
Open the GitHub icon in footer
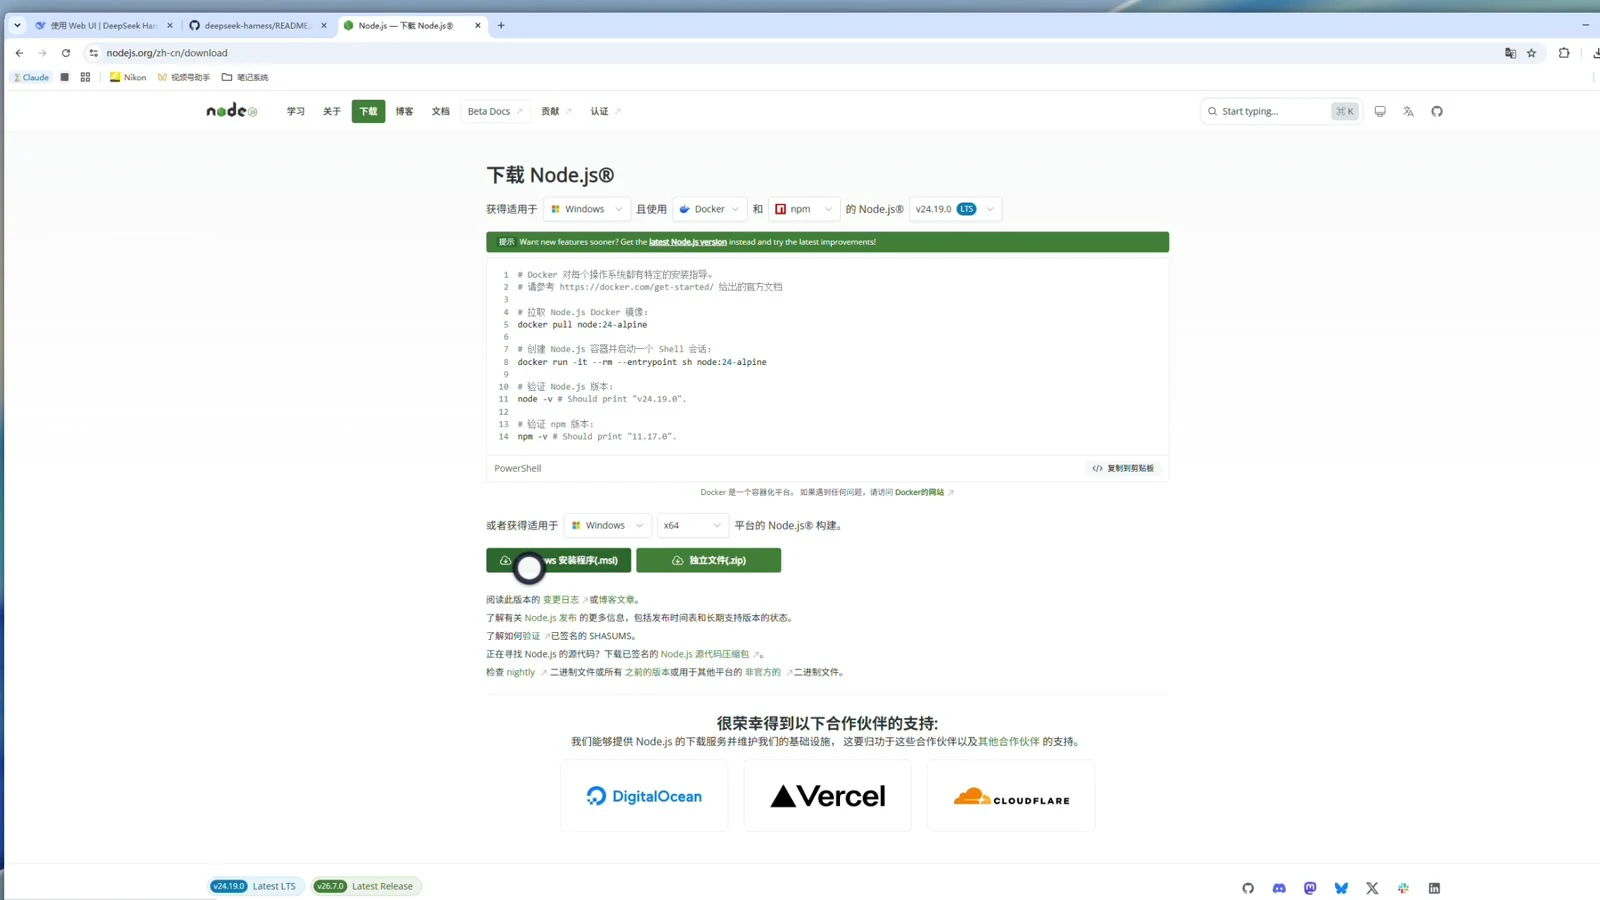1248,888
